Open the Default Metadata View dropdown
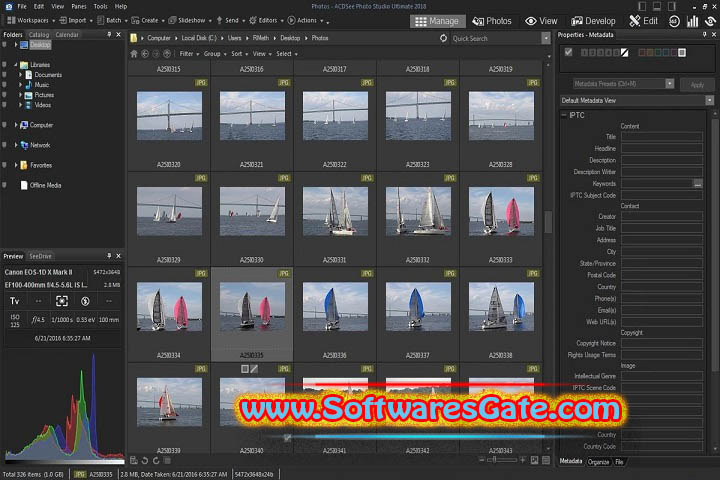720x480 pixels. coord(637,100)
